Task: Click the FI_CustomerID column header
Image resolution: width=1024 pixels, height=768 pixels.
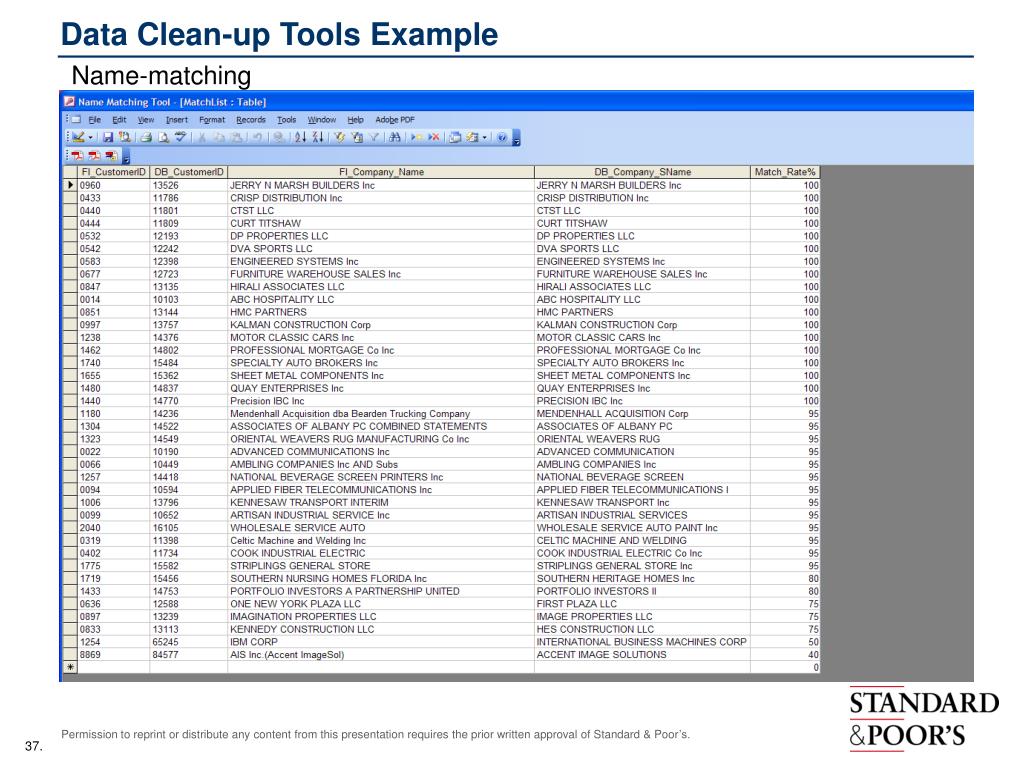Action: point(113,172)
